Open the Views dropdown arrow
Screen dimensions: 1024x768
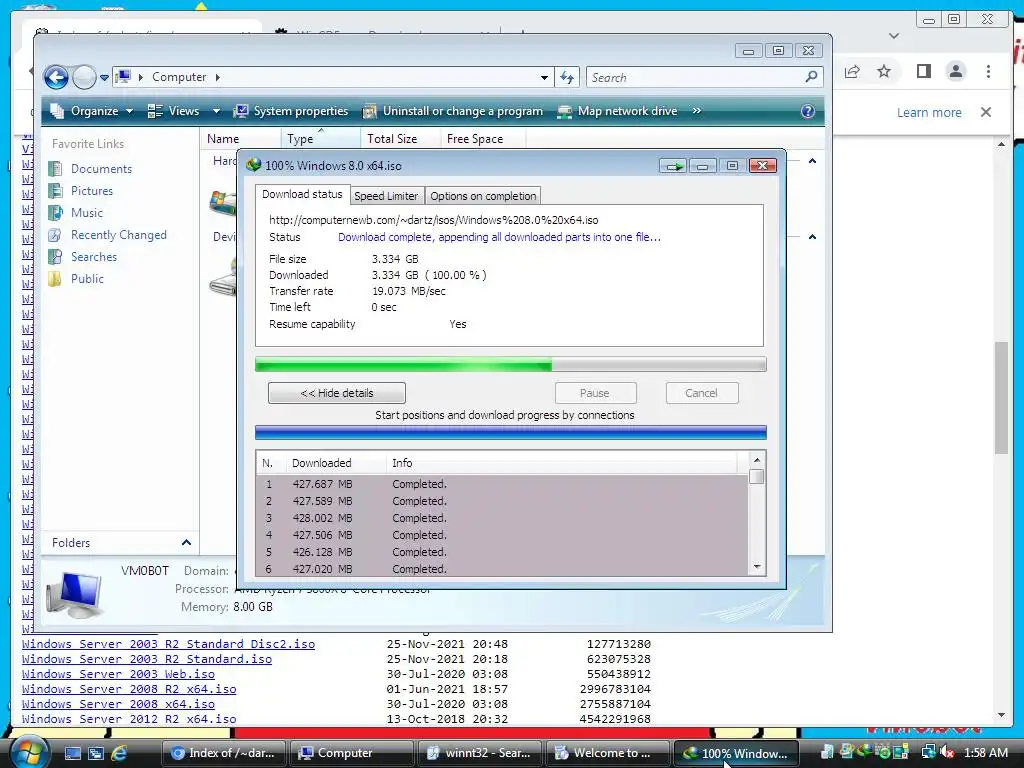[x=216, y=111]
